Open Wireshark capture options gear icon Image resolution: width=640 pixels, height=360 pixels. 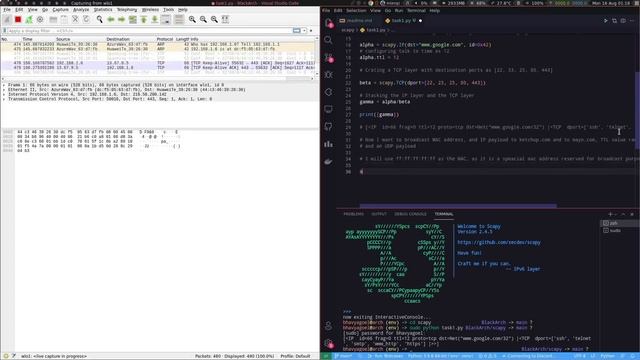(40, 19)
